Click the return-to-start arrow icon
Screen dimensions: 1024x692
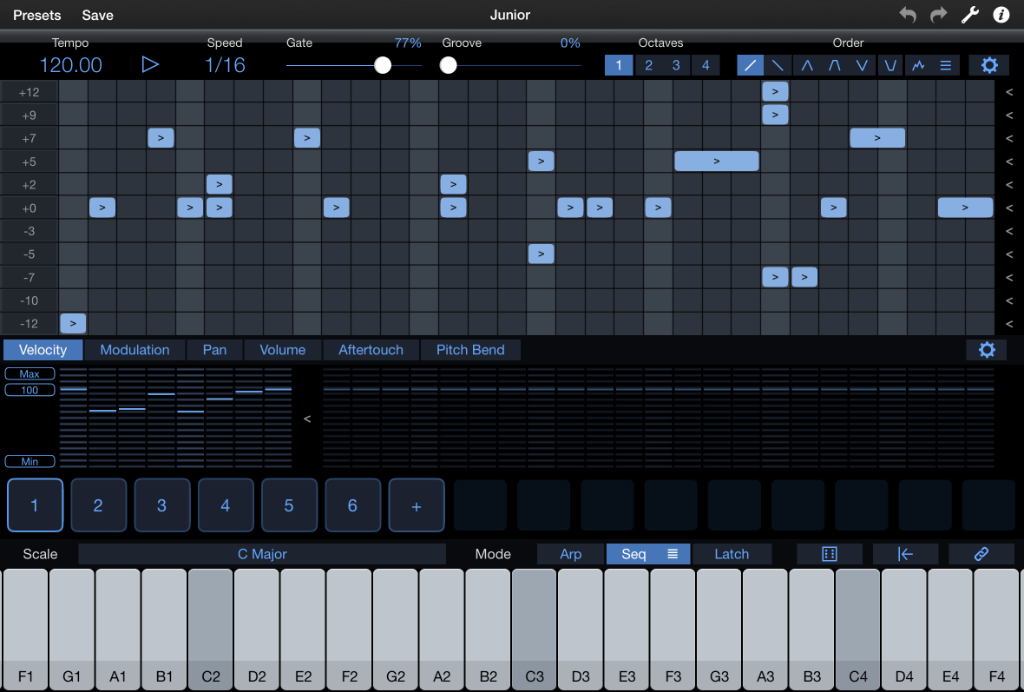click(905, 554)
